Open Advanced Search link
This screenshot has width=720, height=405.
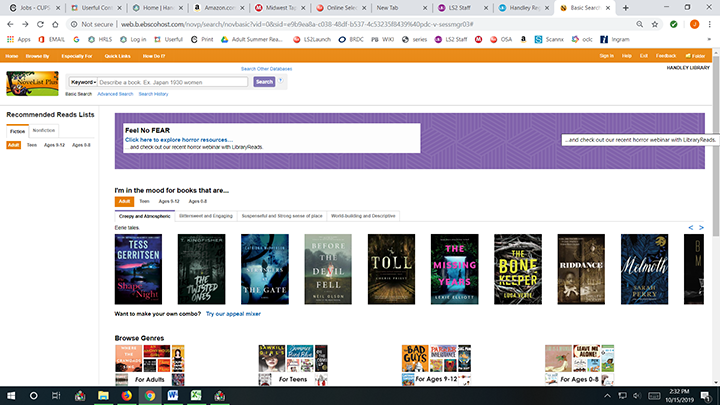[x=115, y=94]
